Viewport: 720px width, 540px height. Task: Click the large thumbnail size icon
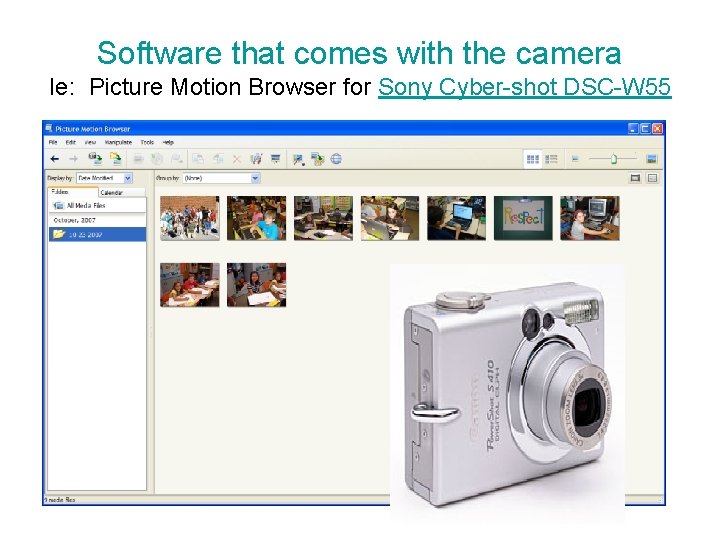point(651,159)
